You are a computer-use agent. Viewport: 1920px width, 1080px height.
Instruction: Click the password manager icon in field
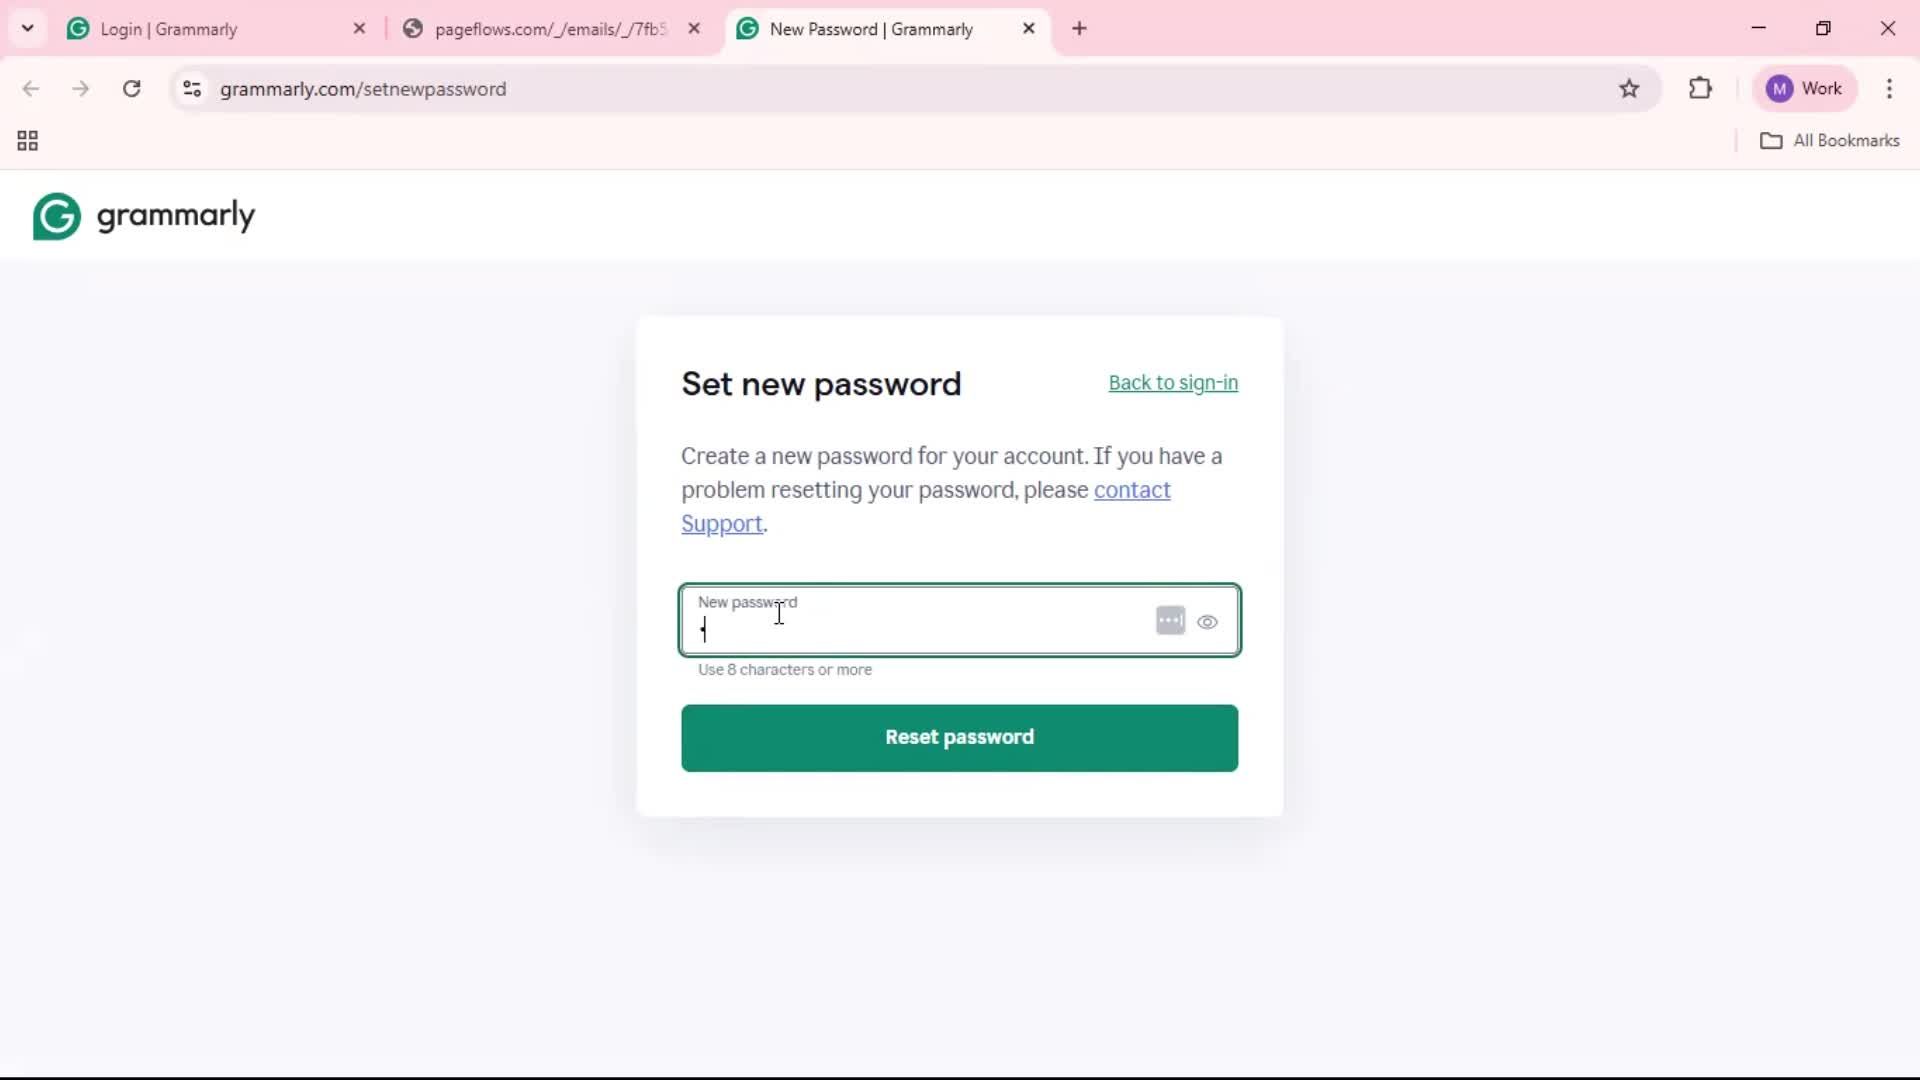(1170, 621)
